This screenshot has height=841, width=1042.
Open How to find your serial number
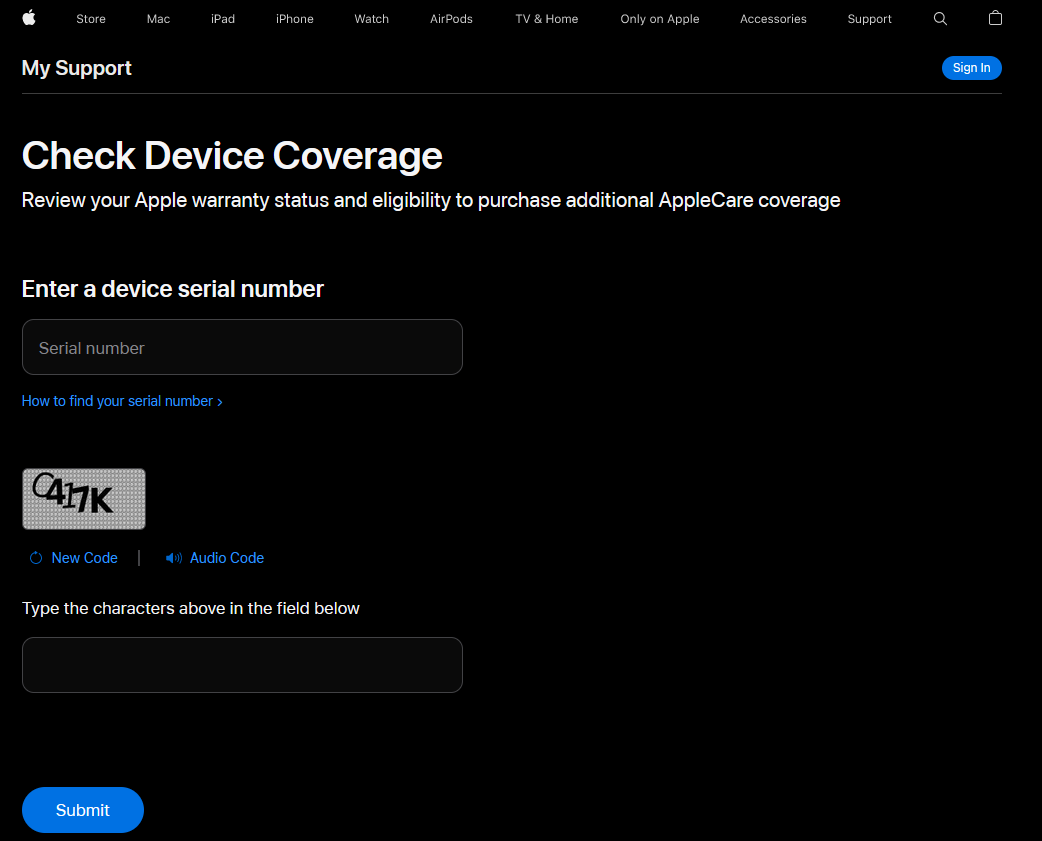point(122,401)
